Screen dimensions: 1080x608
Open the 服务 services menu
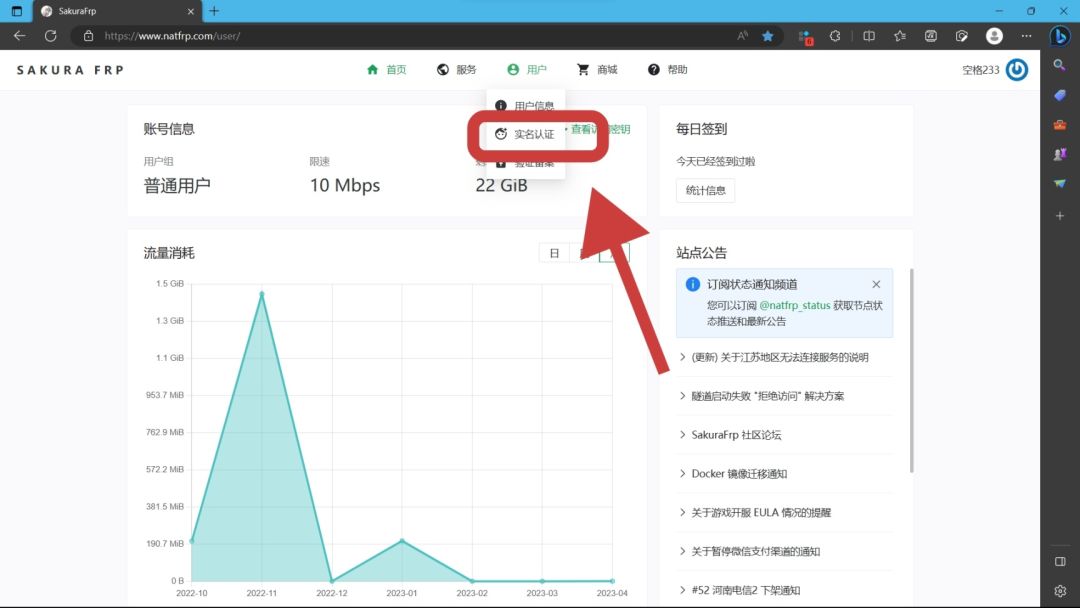pos(457,70)
